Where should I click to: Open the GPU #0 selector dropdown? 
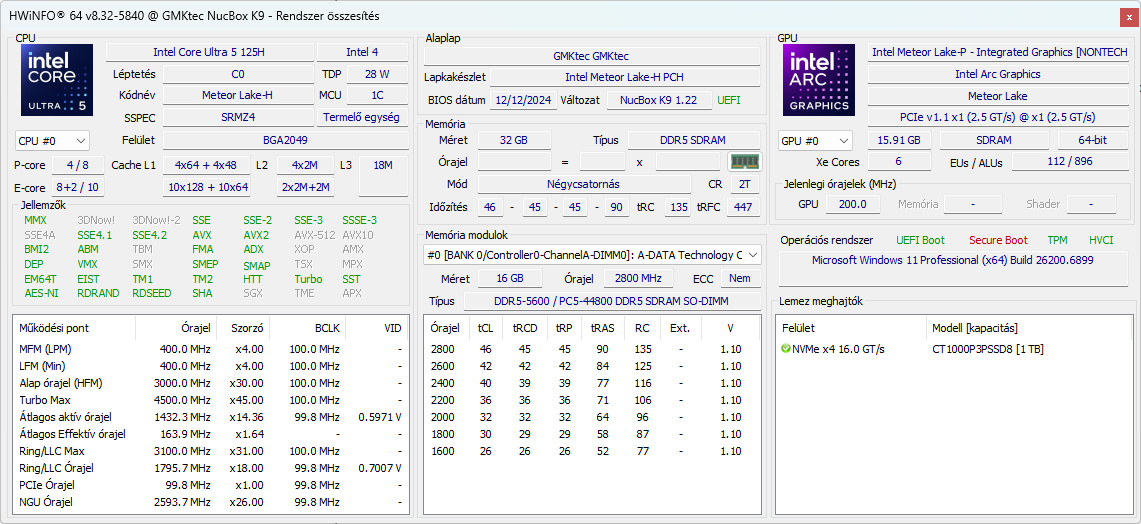[x=815, y=141]
